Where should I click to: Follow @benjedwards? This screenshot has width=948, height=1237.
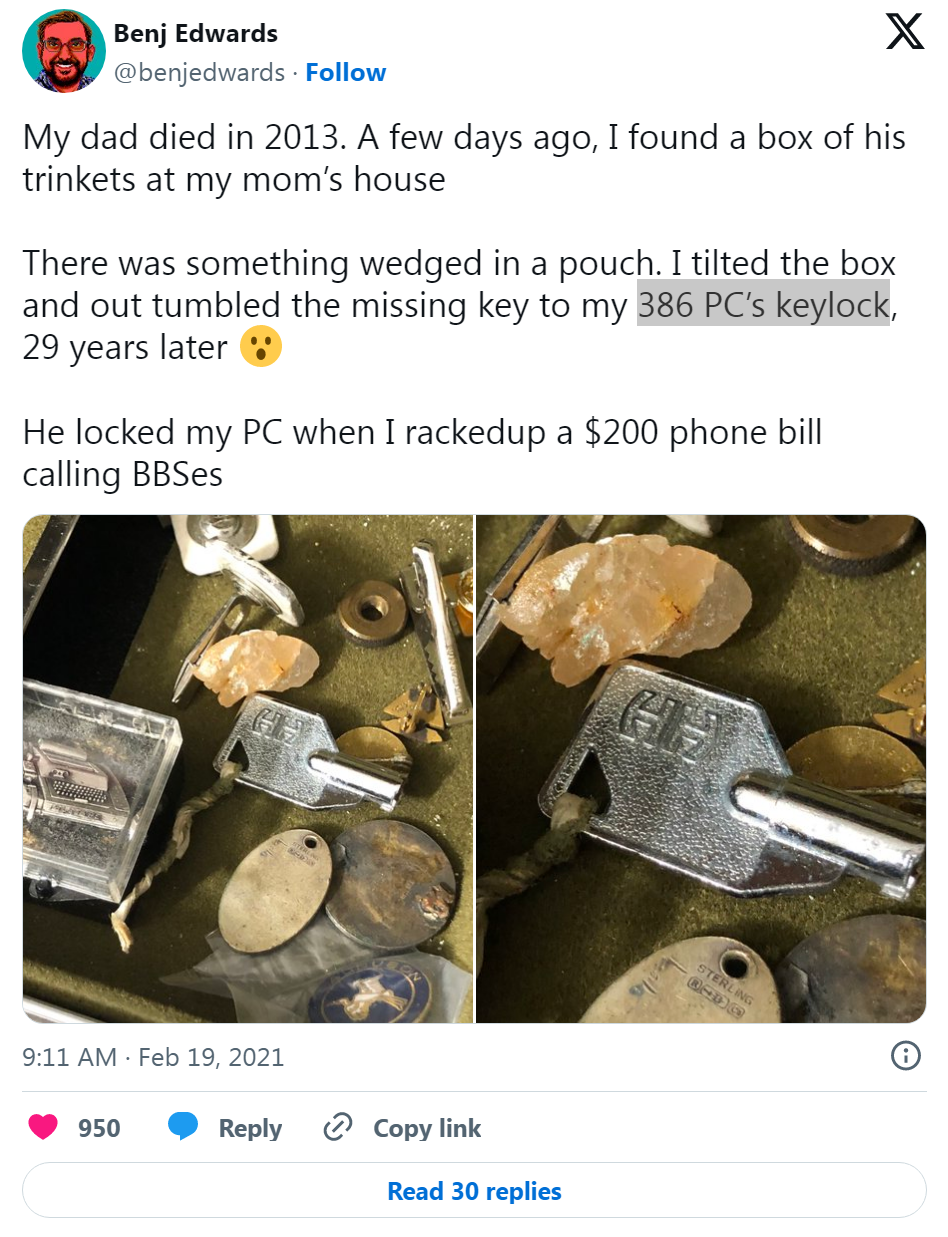[346, 73]
